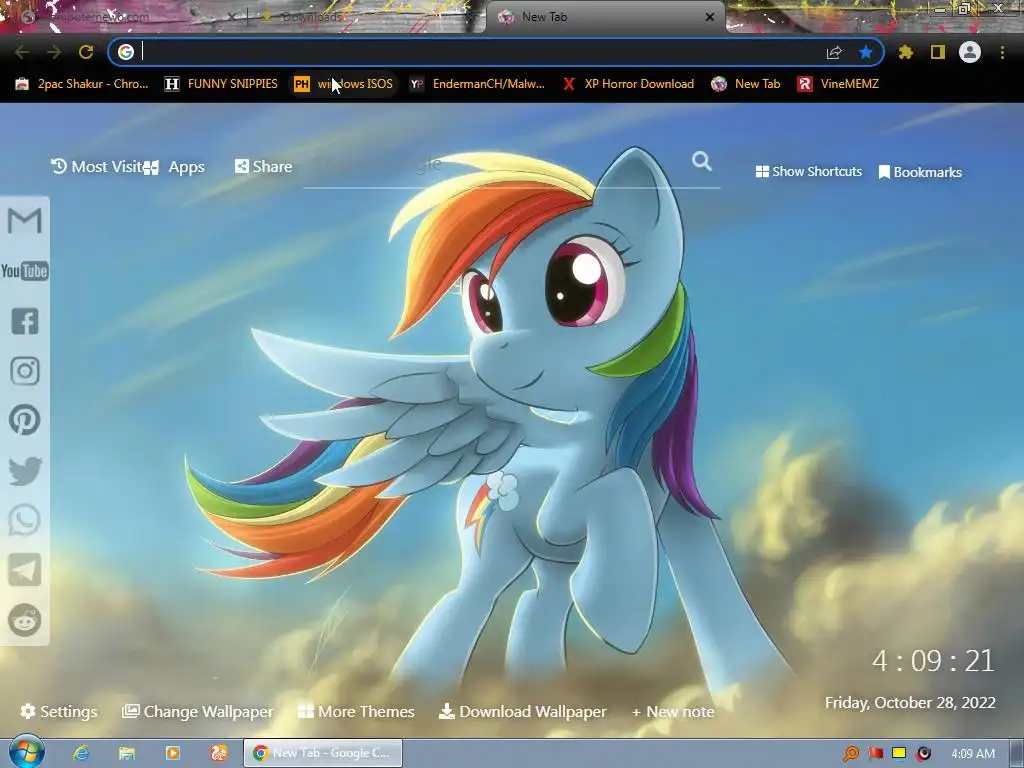The width and height of the screenshot is (1024, 768).
Task: Open More Themes
Action: click(356, 711)
